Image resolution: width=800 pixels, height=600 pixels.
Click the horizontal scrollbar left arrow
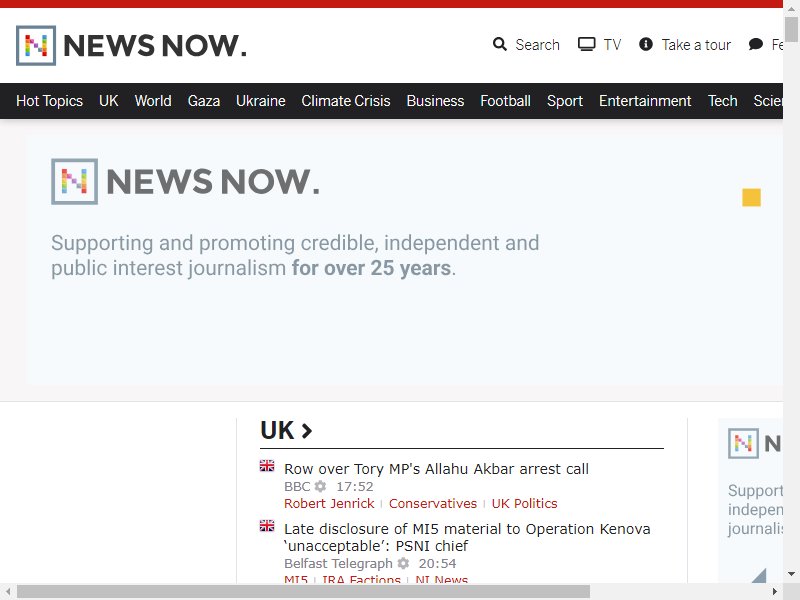pyautogui.click(x=8, y=592)
